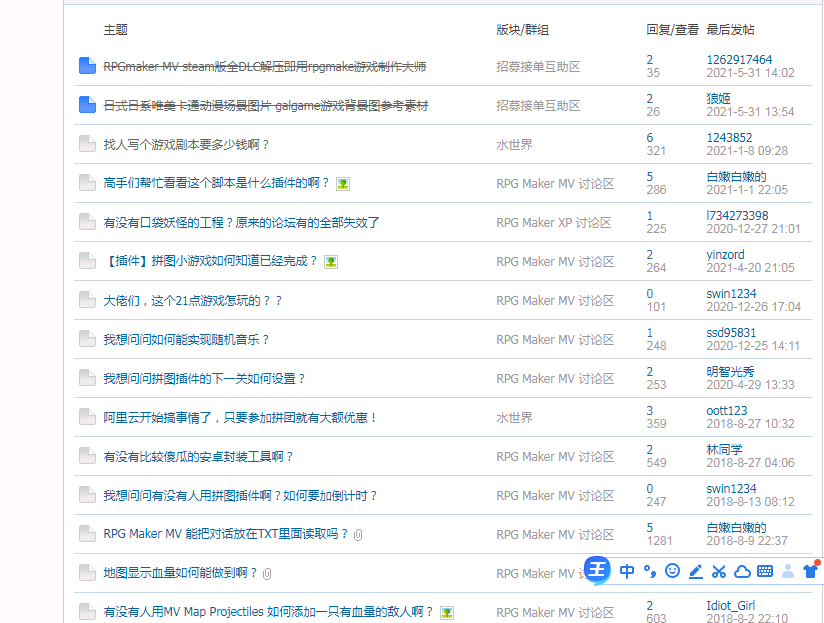This screenshot has width=824, height=623.
Task: Open skin shirt icon in IME bar
Action: pyautogui.click(x=811, y=570)
